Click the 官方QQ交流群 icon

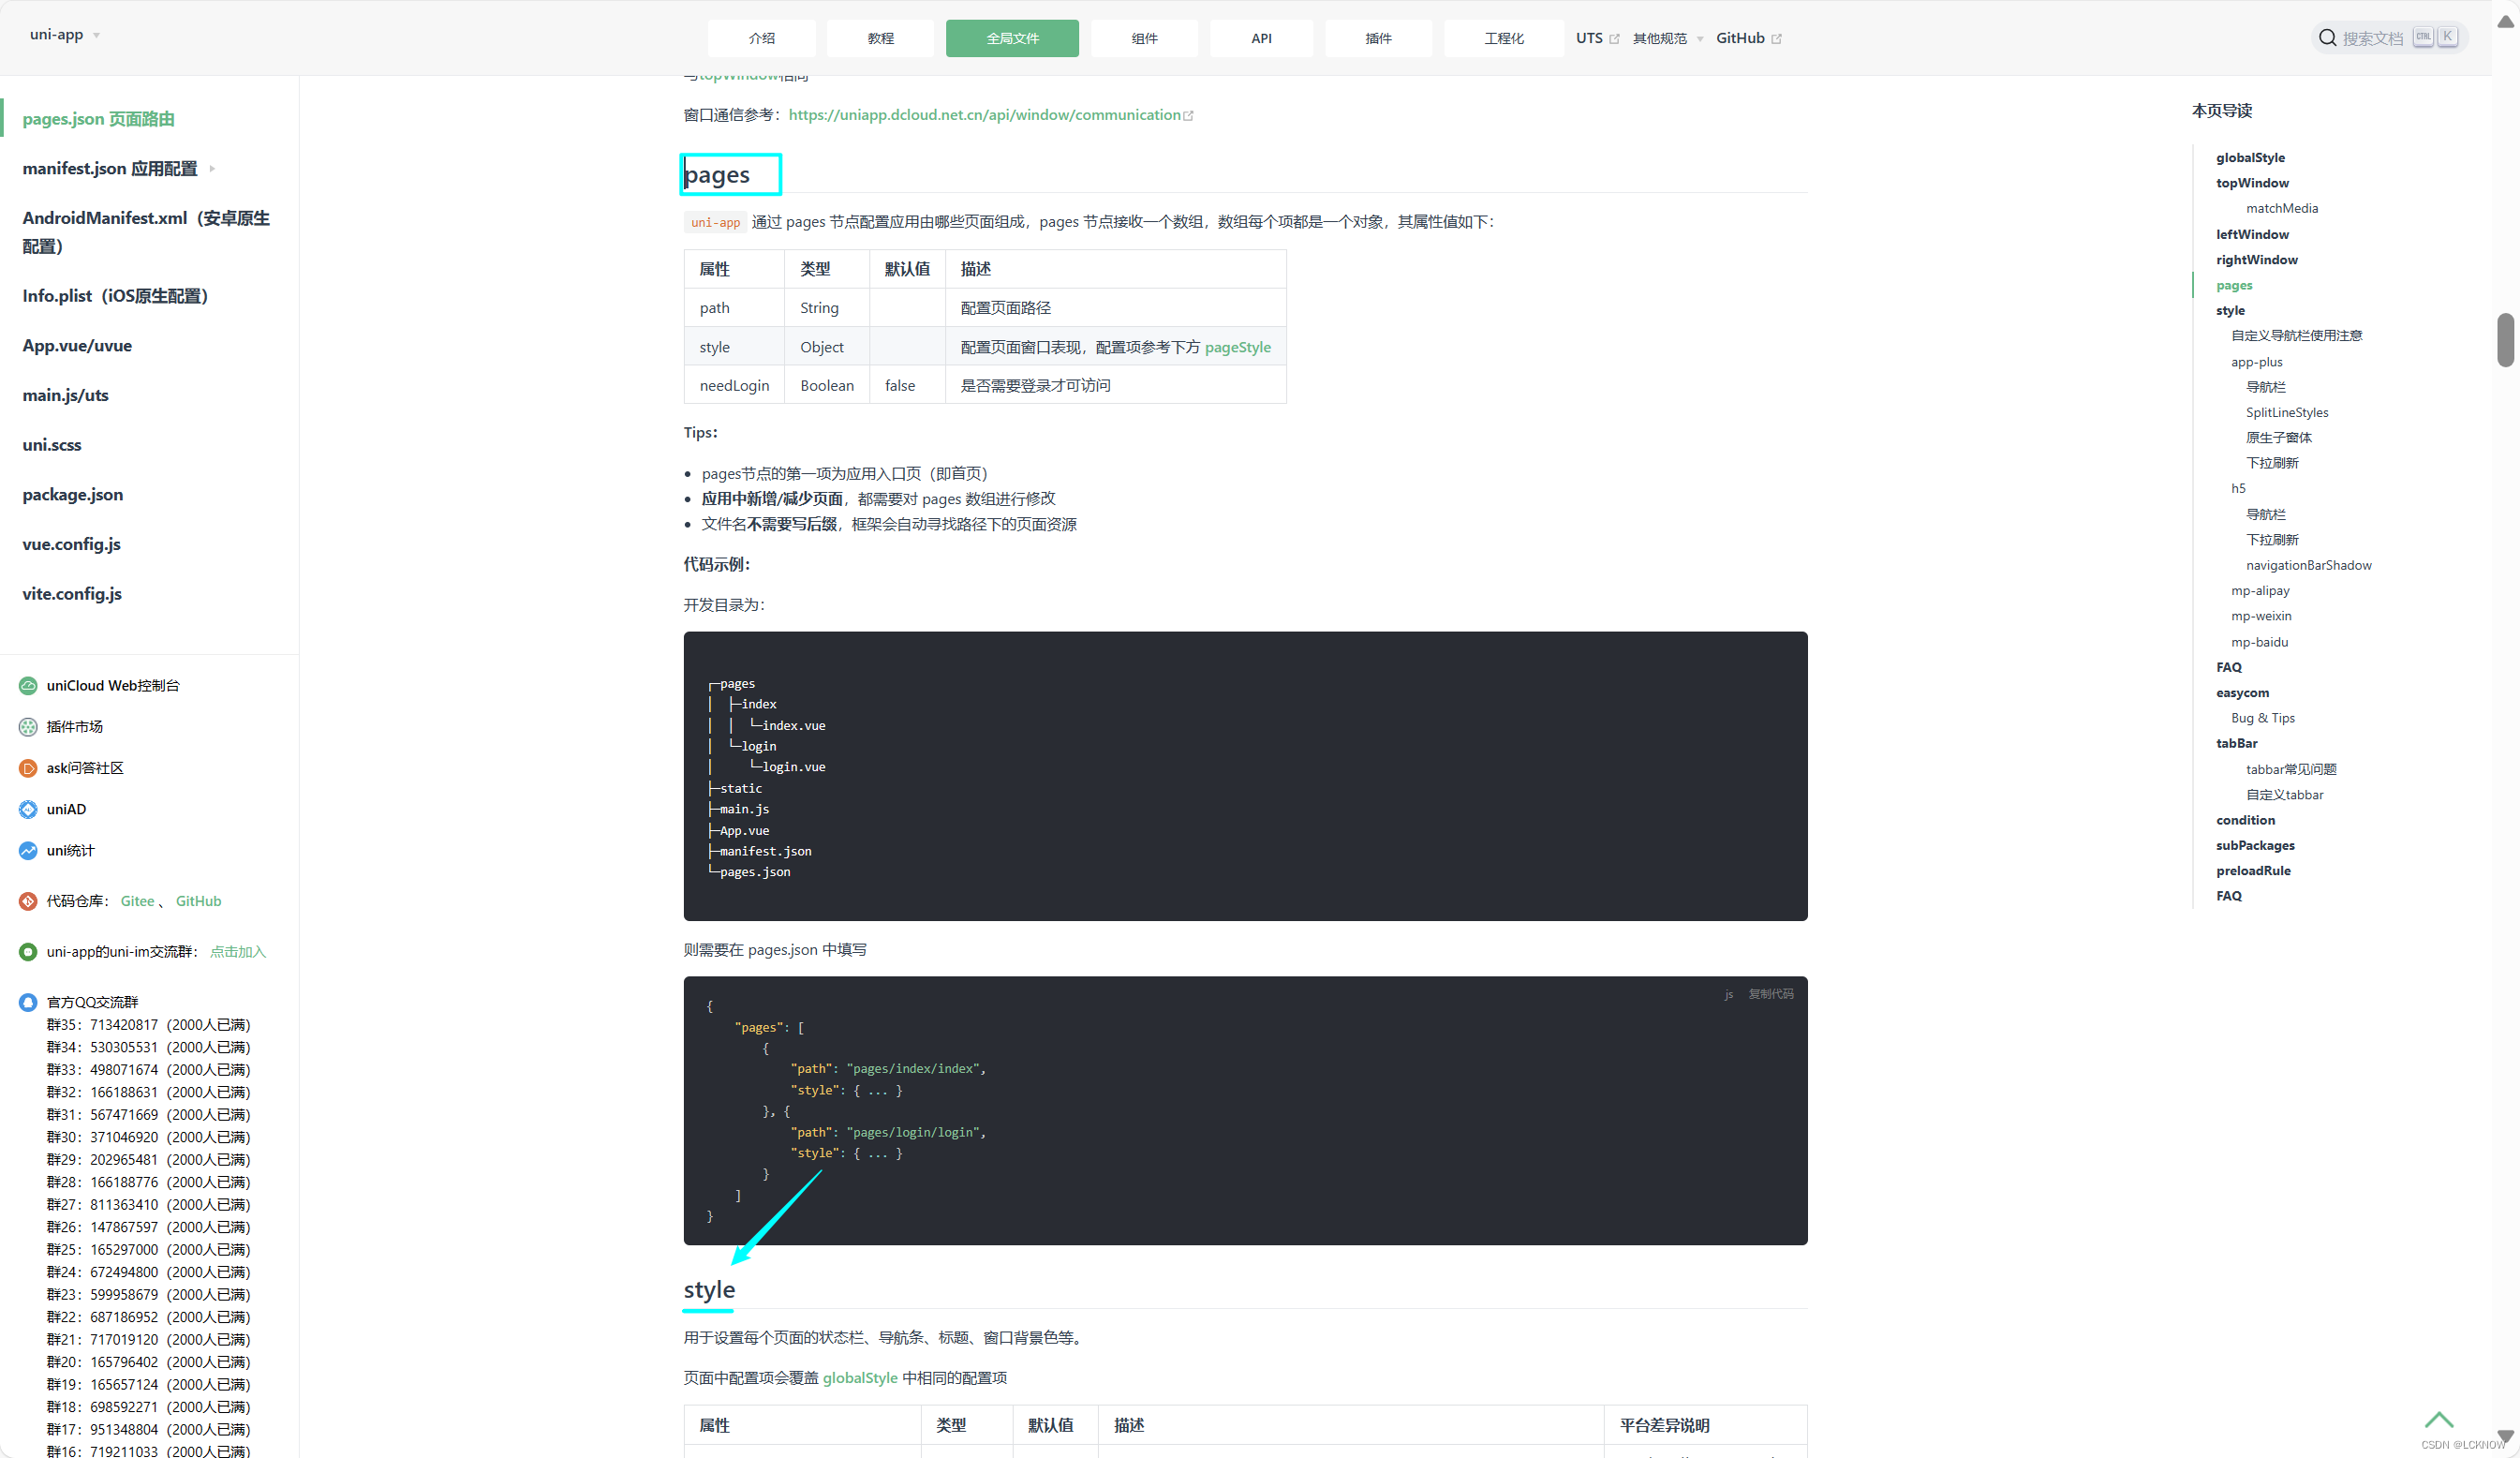[28, 1002]
